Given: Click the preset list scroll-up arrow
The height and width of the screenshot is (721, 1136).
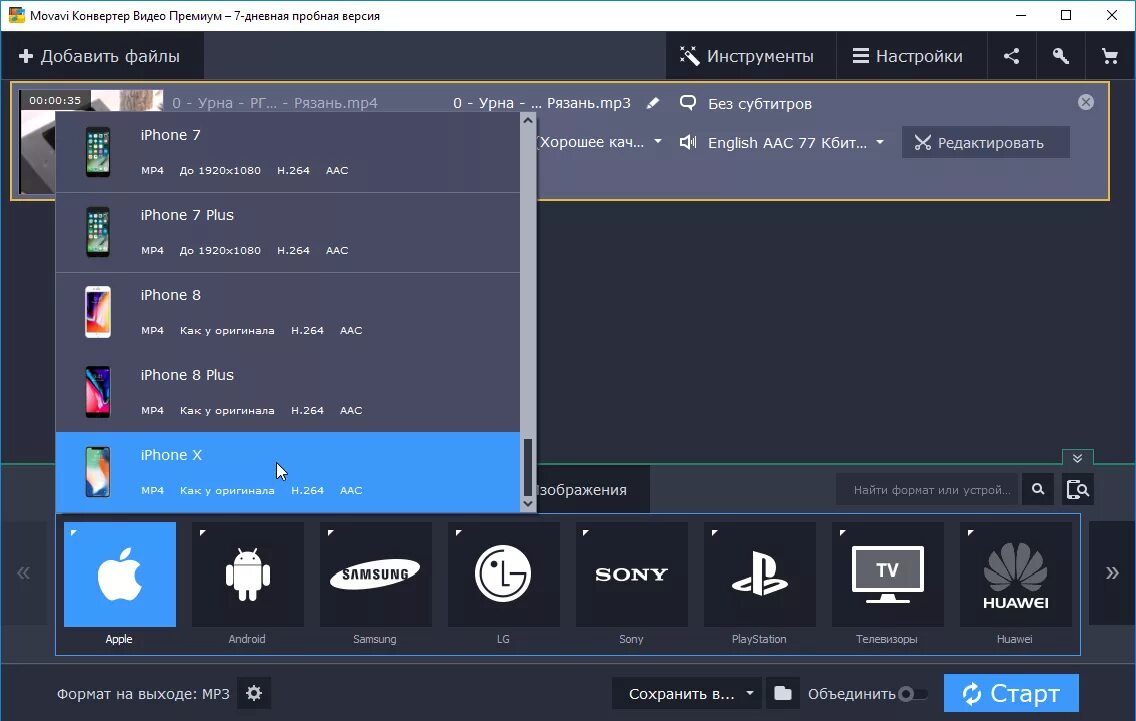Looking at the screenshot, I should tap(528, 120).
